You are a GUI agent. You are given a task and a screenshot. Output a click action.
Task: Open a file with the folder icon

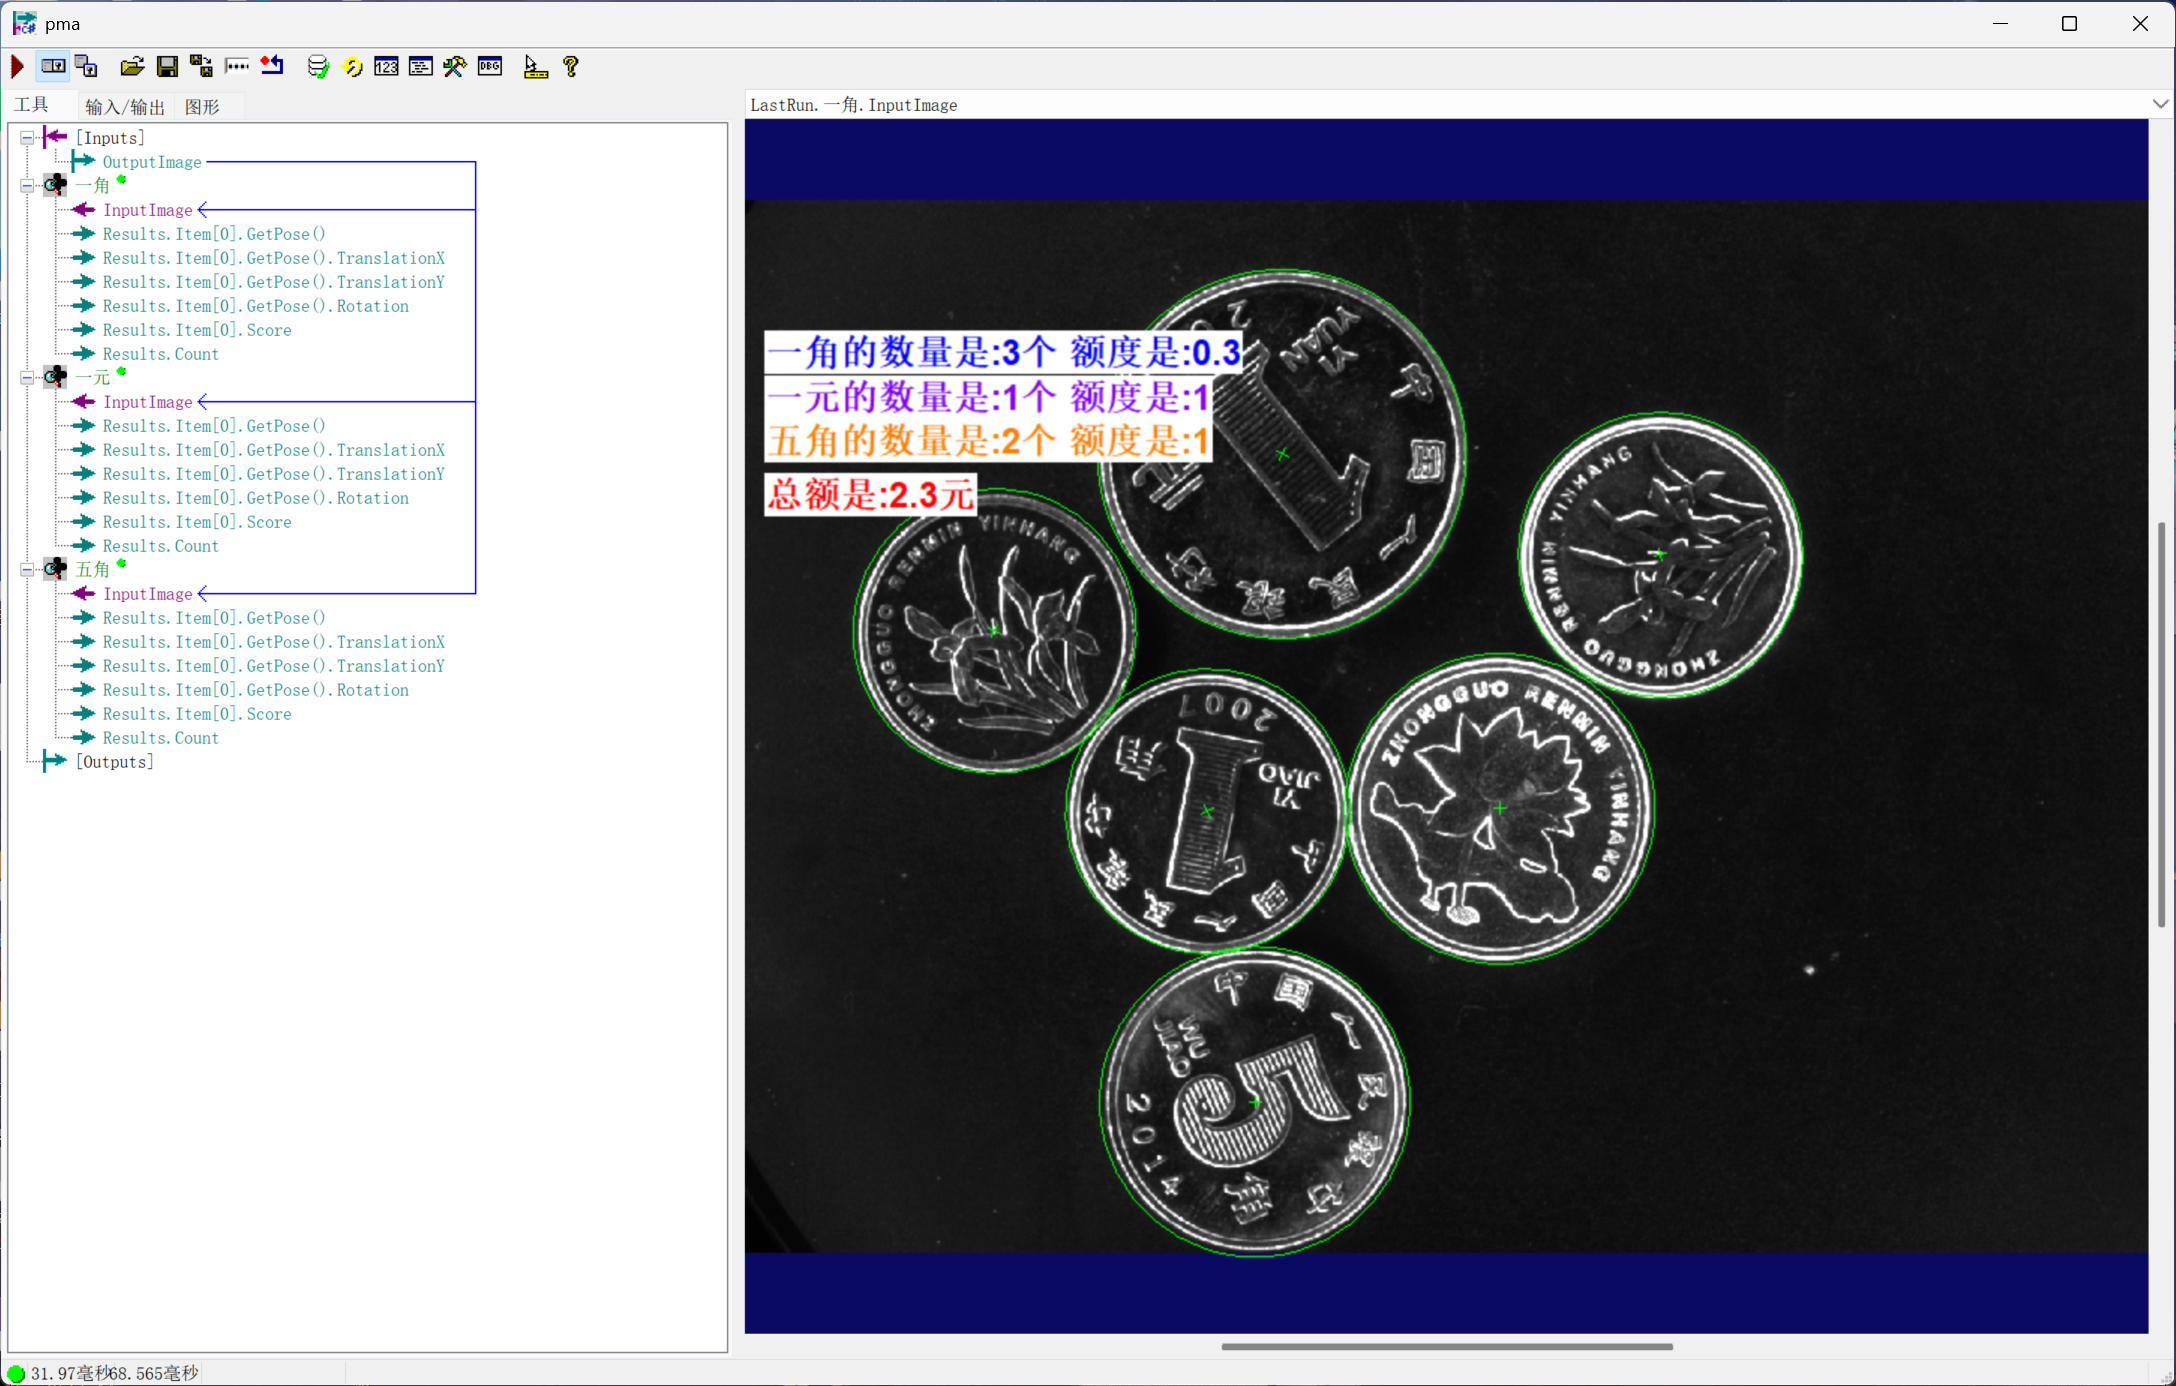point(131,67)
